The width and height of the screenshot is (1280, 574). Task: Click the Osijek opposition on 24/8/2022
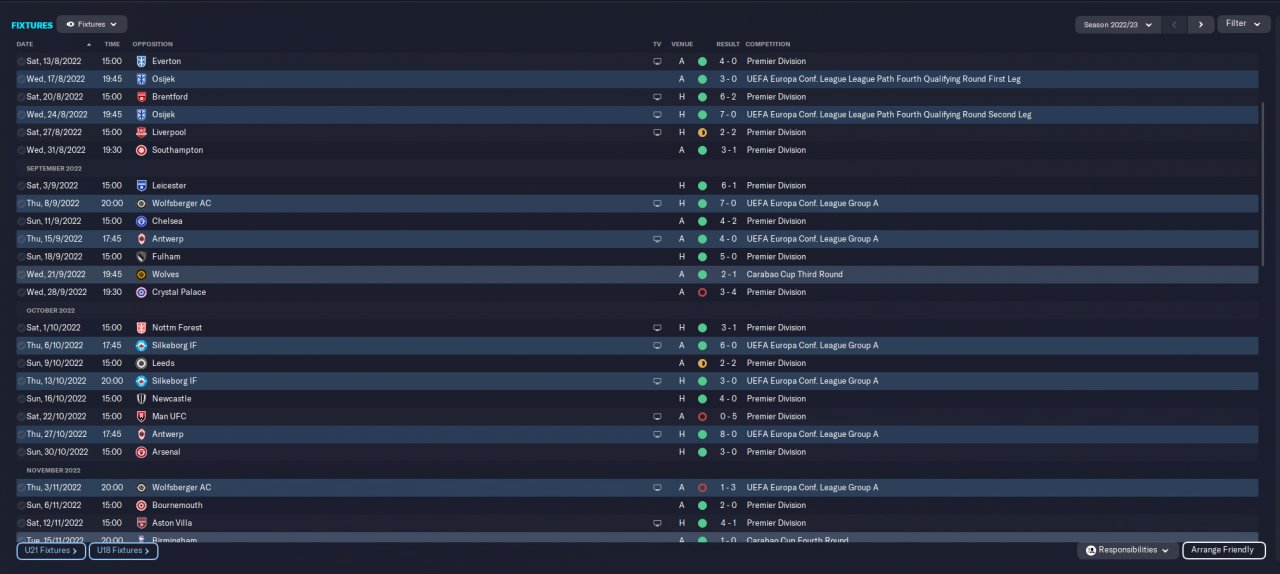(x=163, y=114)
